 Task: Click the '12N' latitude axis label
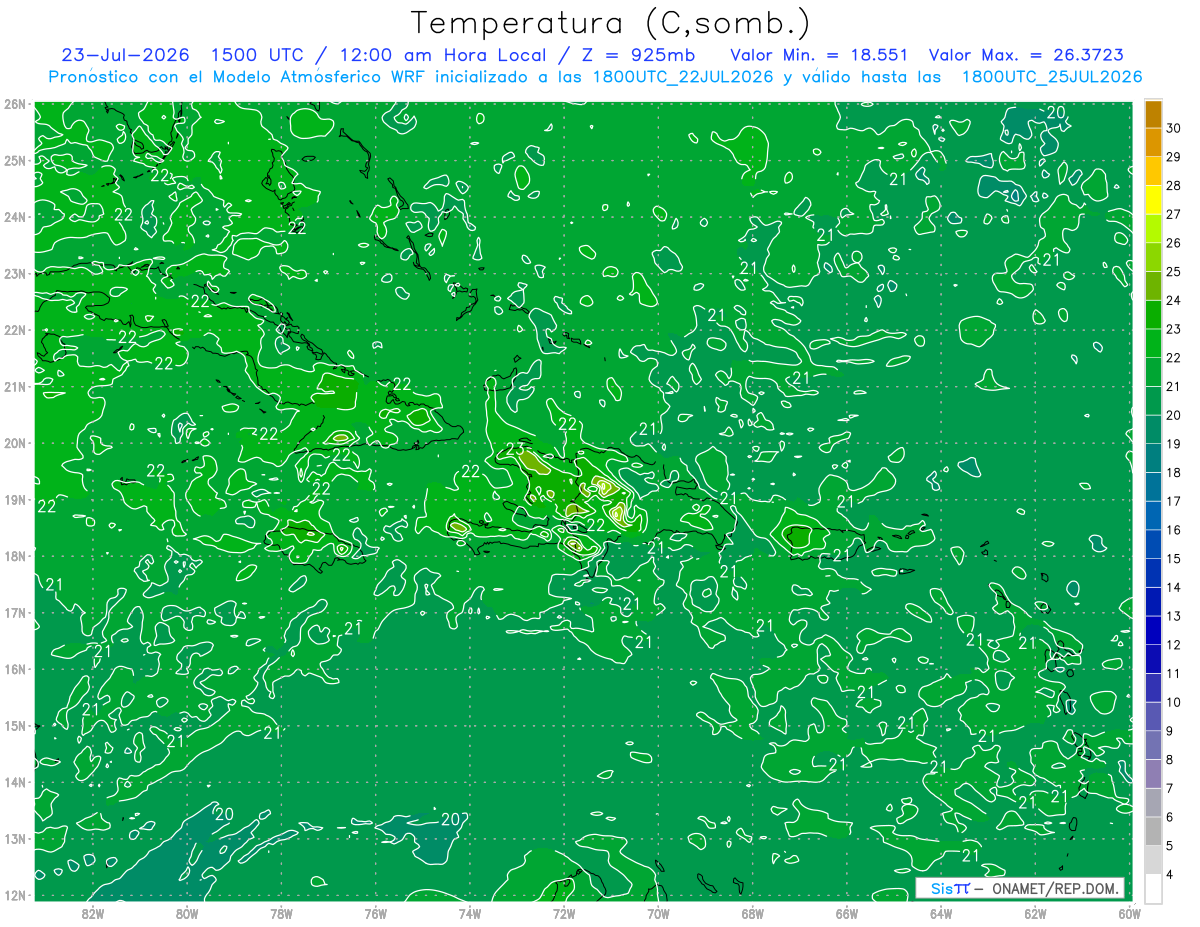tap(15, 895)
